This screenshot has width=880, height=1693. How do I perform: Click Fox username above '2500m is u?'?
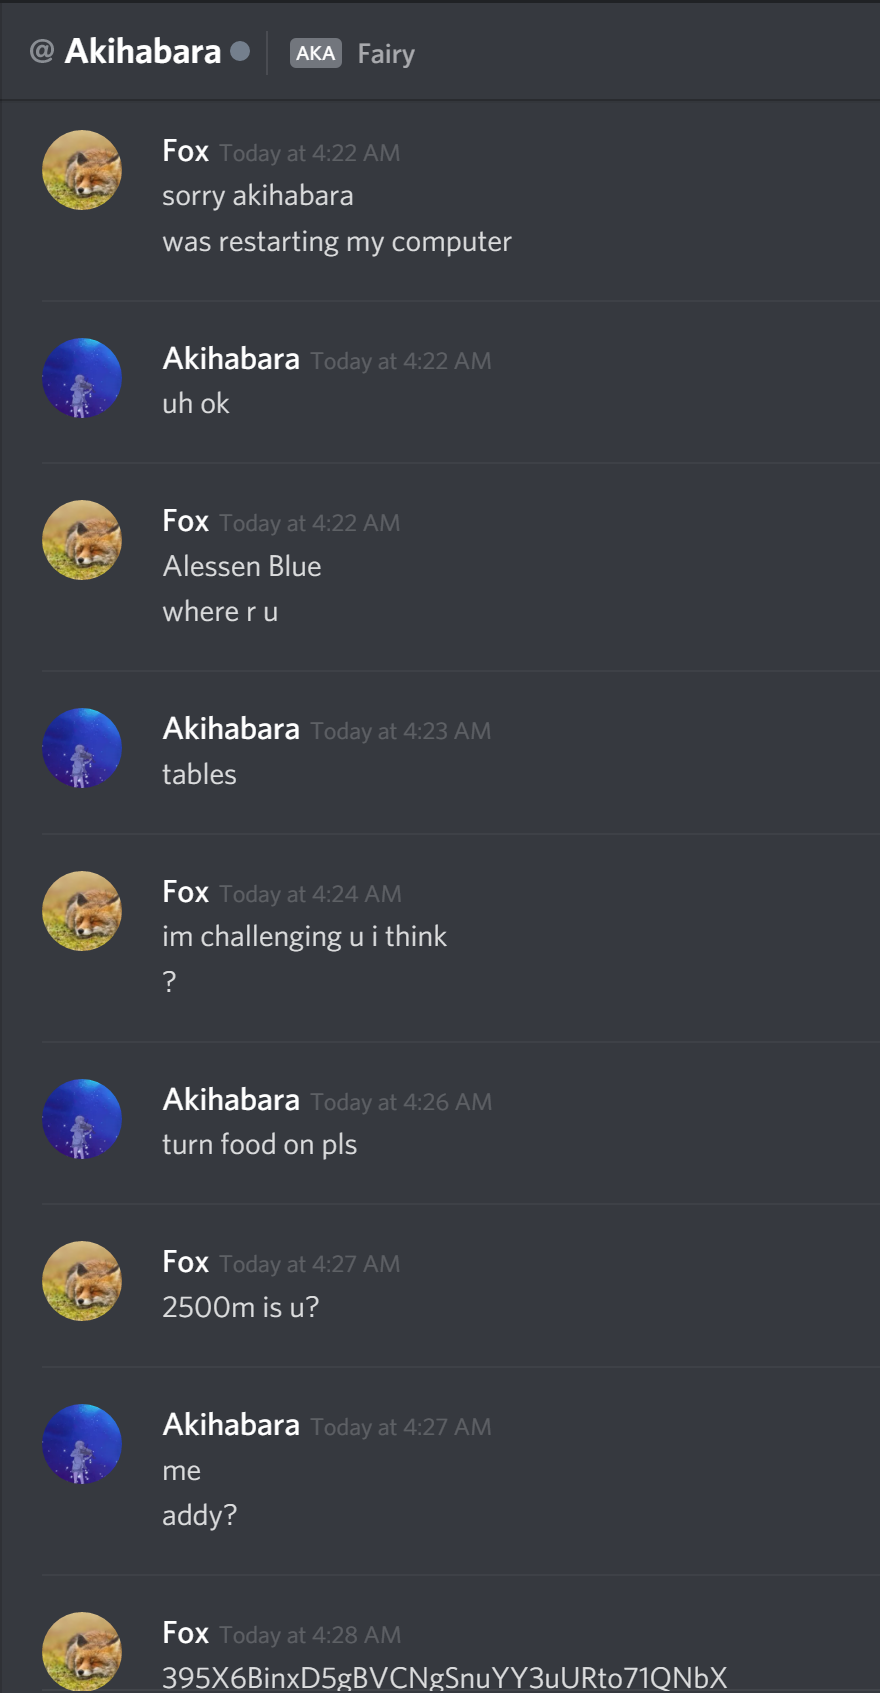[x=186, y=1262]
